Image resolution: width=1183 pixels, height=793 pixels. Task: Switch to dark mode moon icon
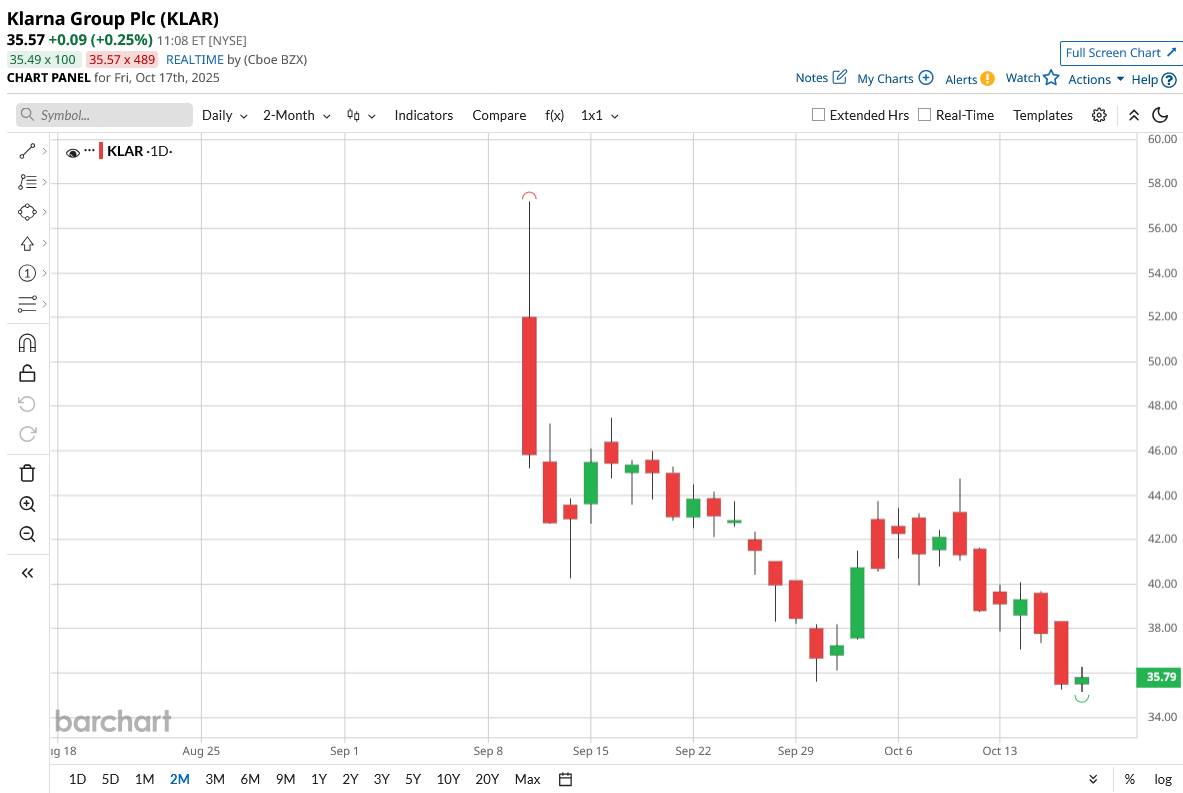tap(1160, 115)
